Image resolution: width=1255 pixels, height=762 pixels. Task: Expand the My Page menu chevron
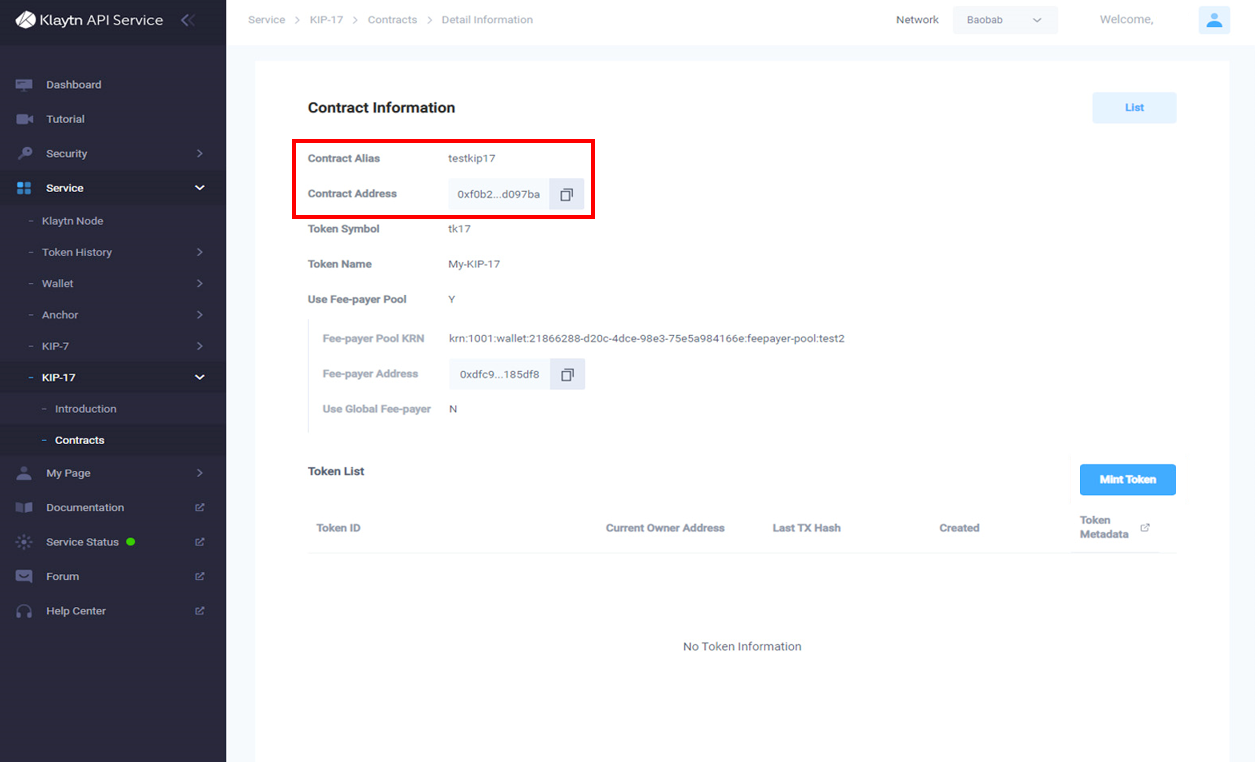200,473
